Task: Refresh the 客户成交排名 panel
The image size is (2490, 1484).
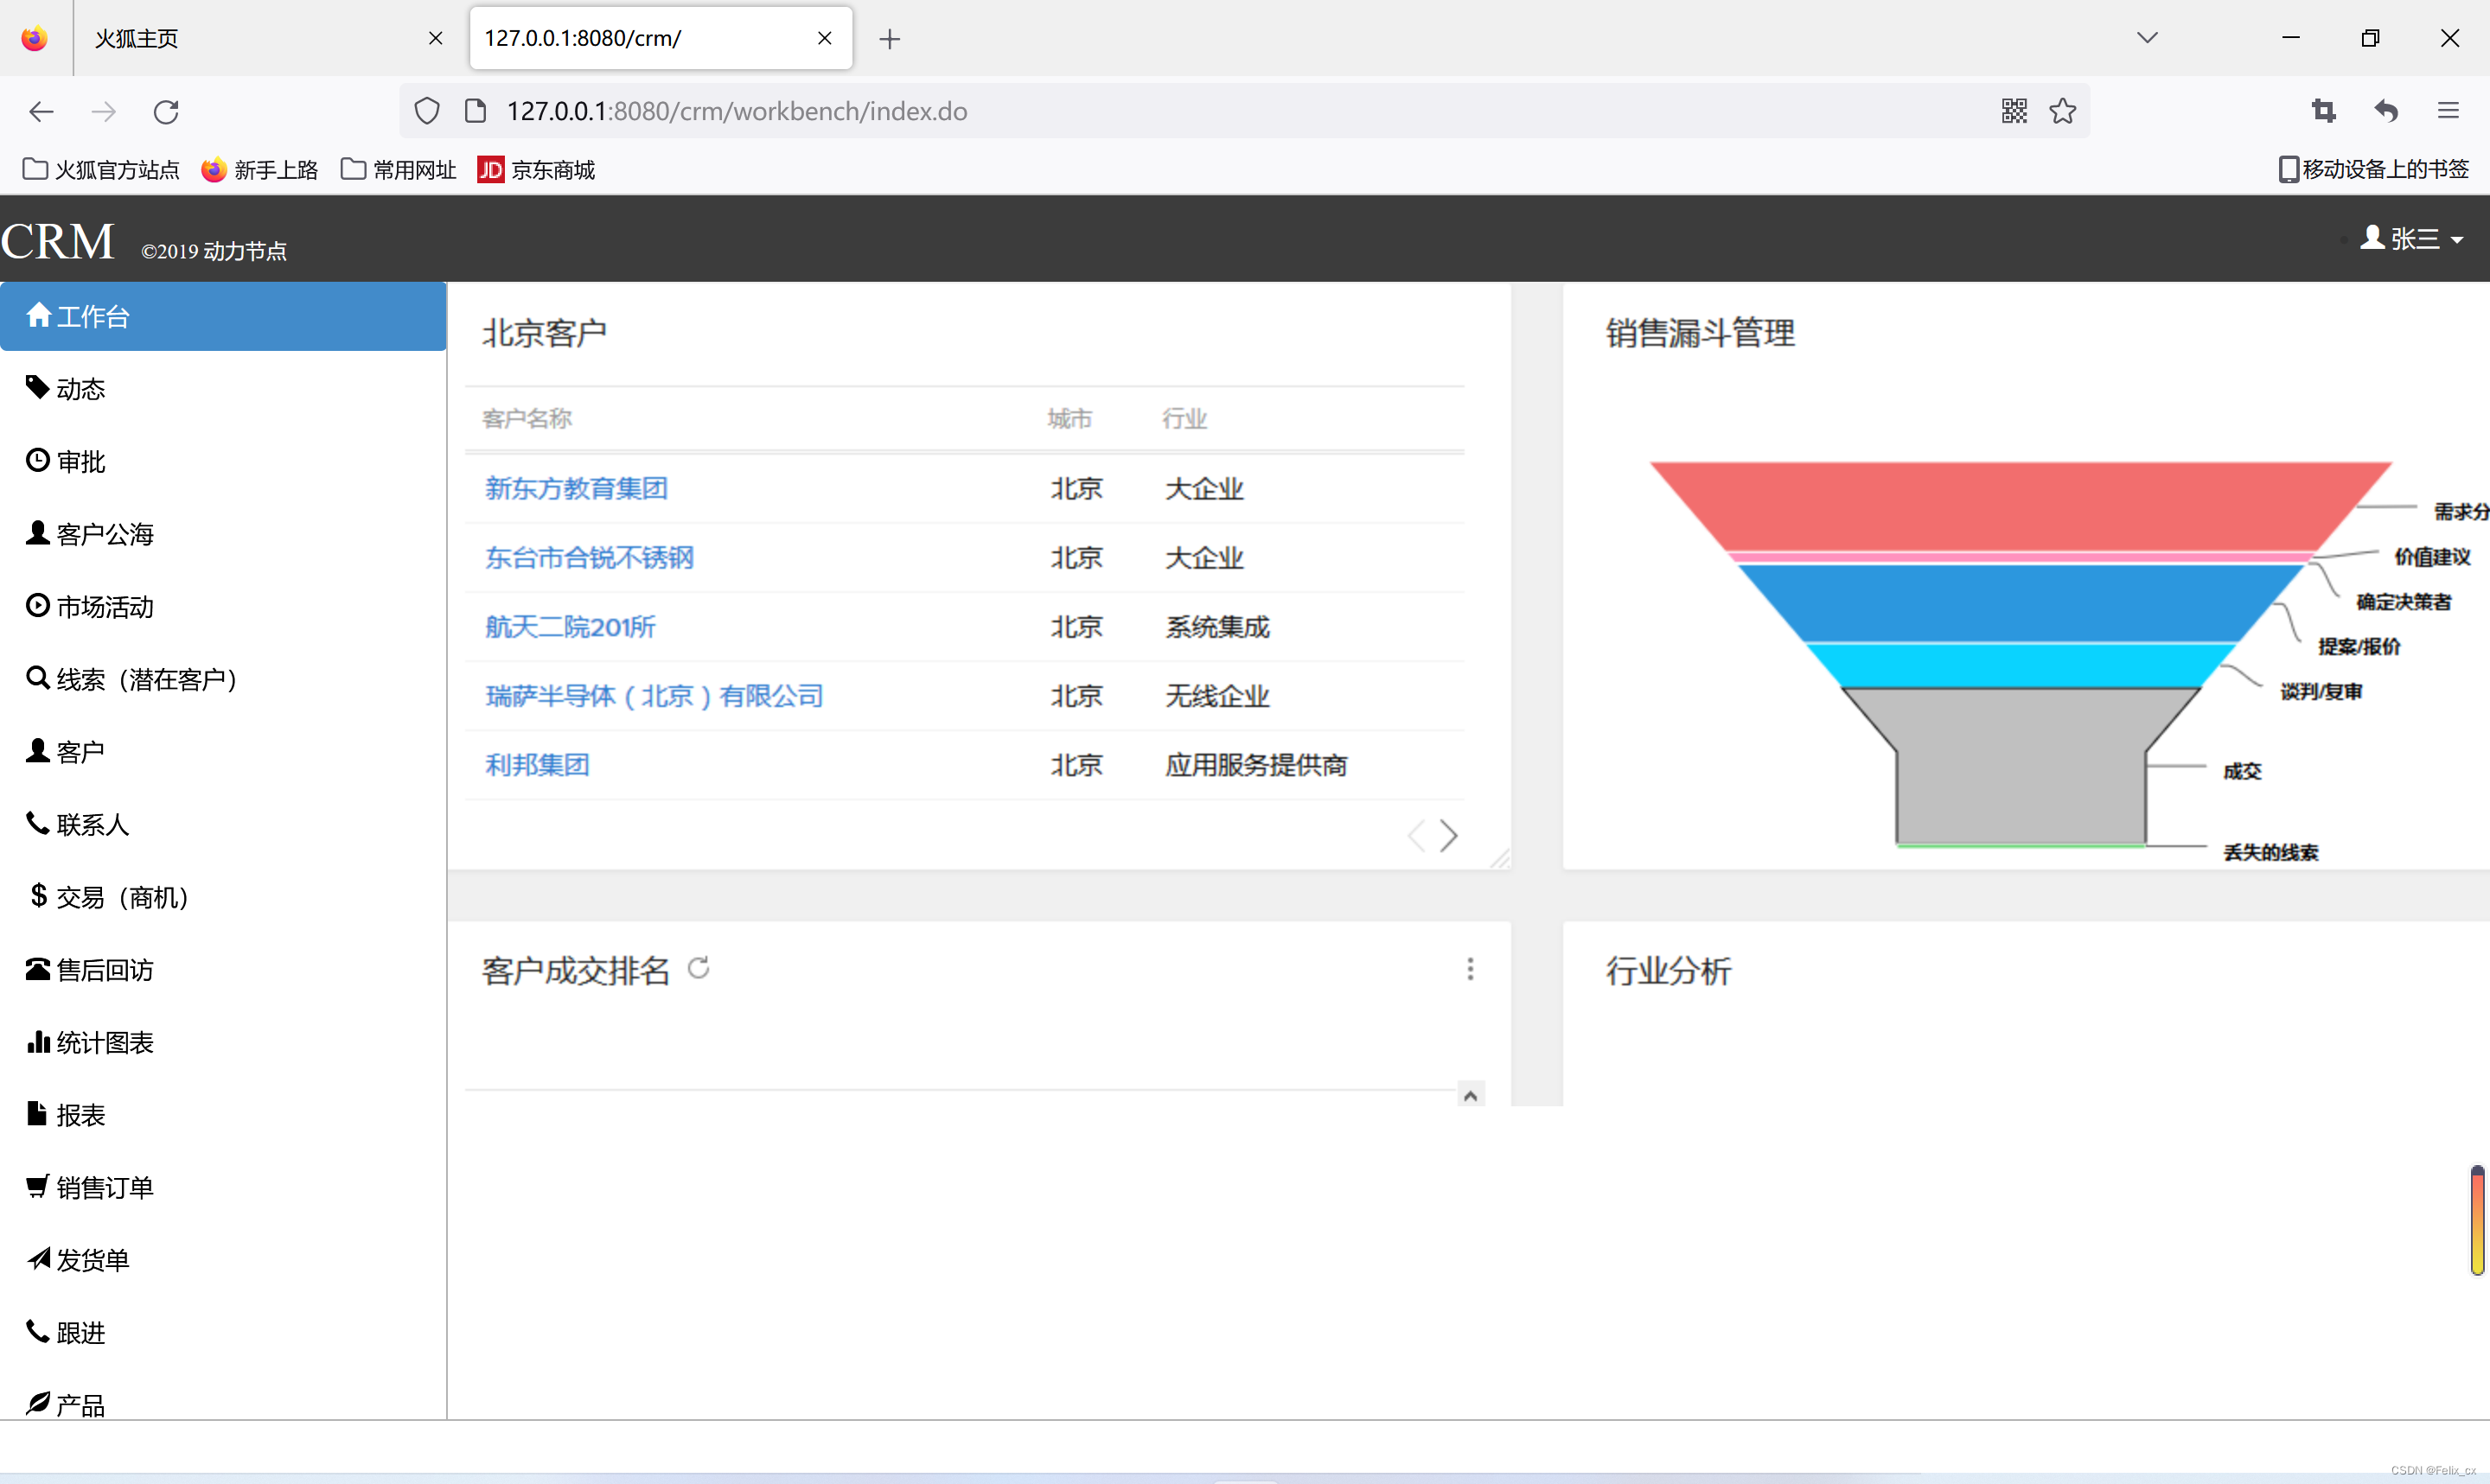Action: click(698, 968)
